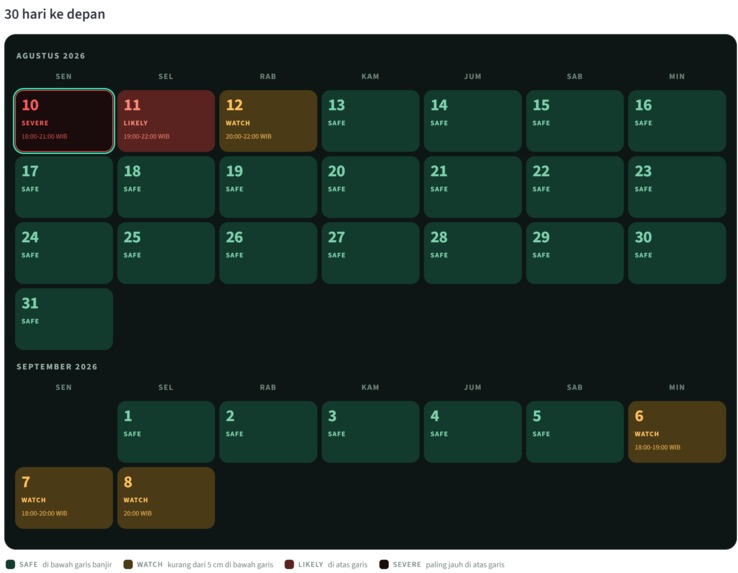
Task: Click legend text 'di bawah garis banjir'
Action: [77, 564]
